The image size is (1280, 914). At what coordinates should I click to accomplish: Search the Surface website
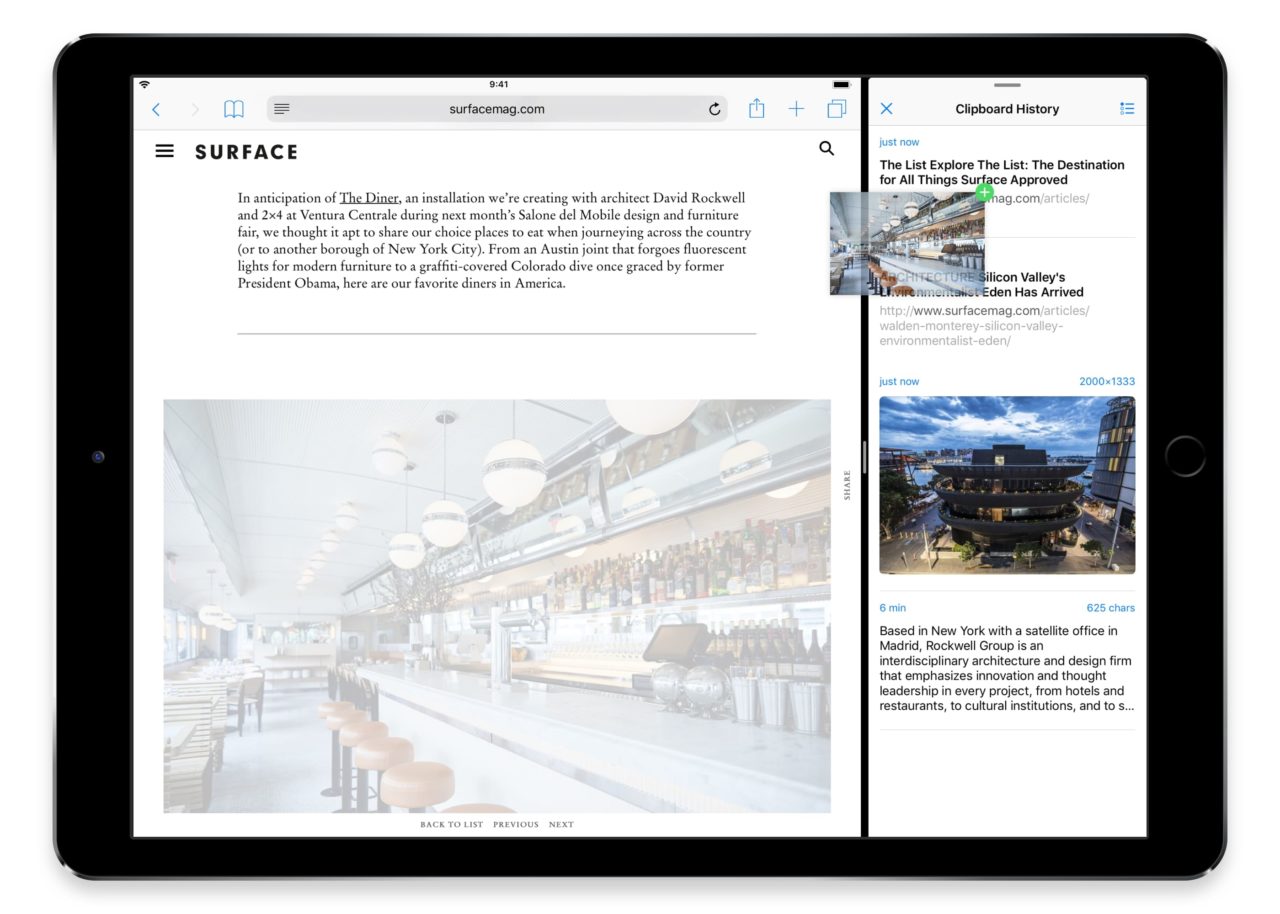tap(826, 148)
